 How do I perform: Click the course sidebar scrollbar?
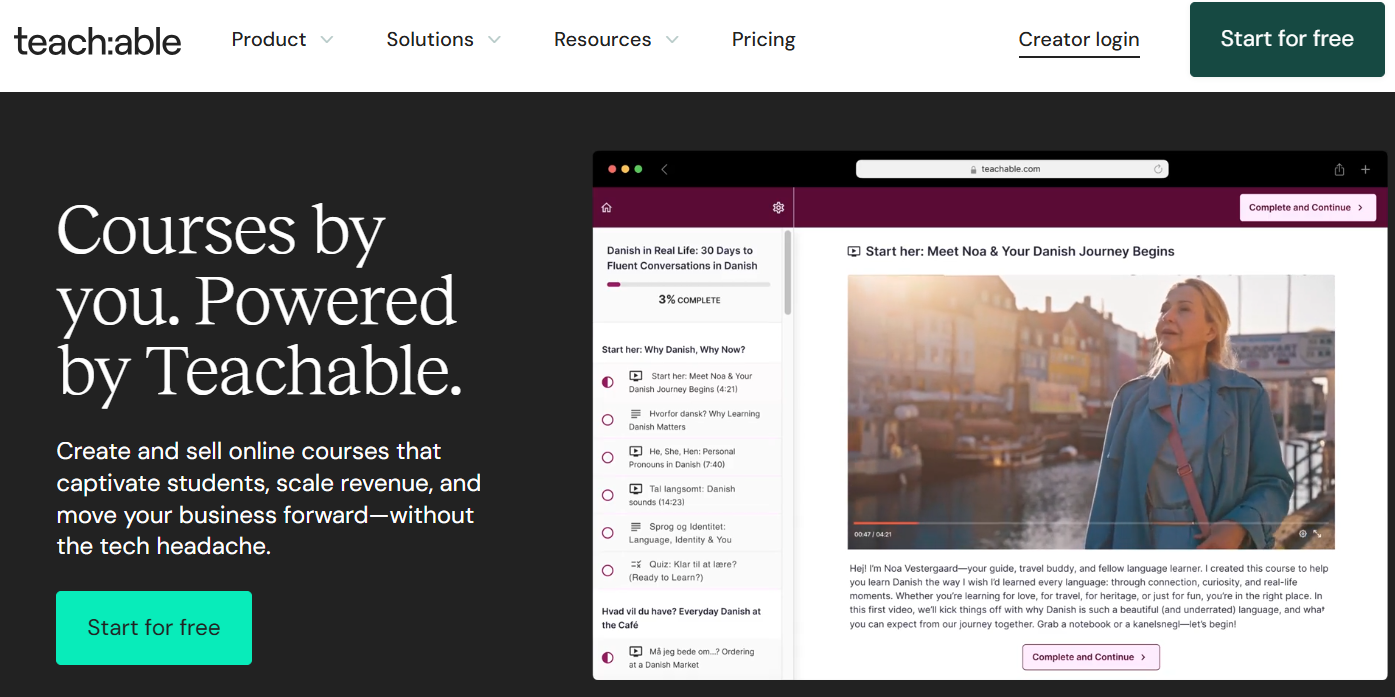pyautogui.click(x=788, y=272)
